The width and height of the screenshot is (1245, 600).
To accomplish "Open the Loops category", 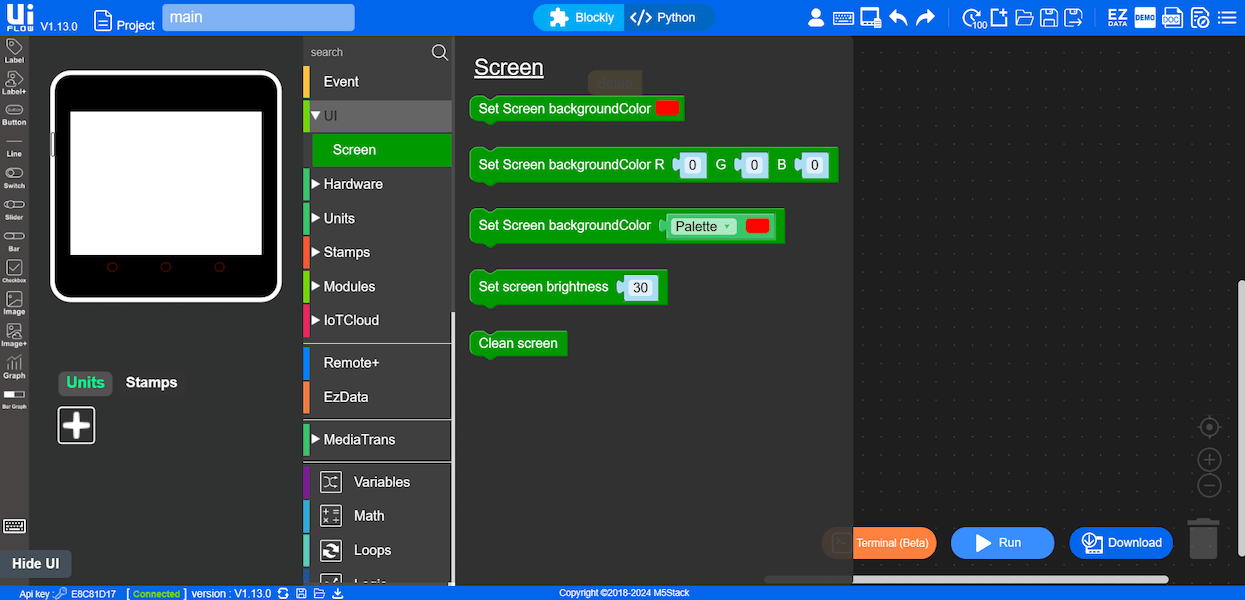I will tap(377, 550).
